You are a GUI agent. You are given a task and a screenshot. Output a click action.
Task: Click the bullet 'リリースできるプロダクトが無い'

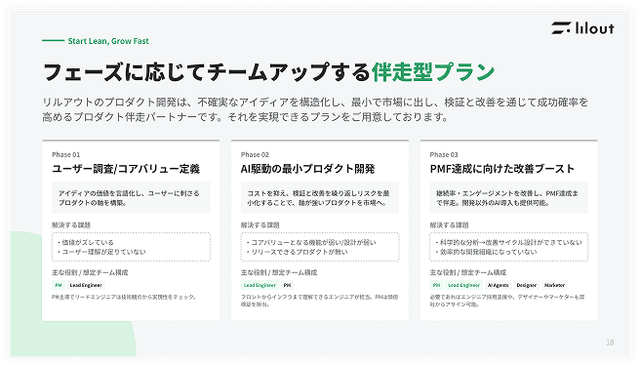[x=297, y=252]
